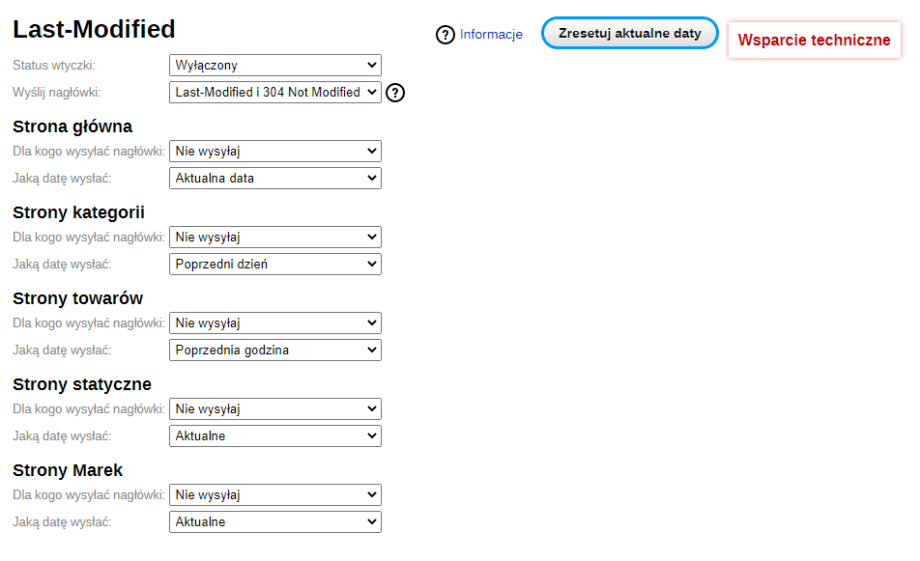Viewport: 920px width, 561px height.
Task: Open Strony statyczne date dropdown
Action: click(x=275, y=436)
